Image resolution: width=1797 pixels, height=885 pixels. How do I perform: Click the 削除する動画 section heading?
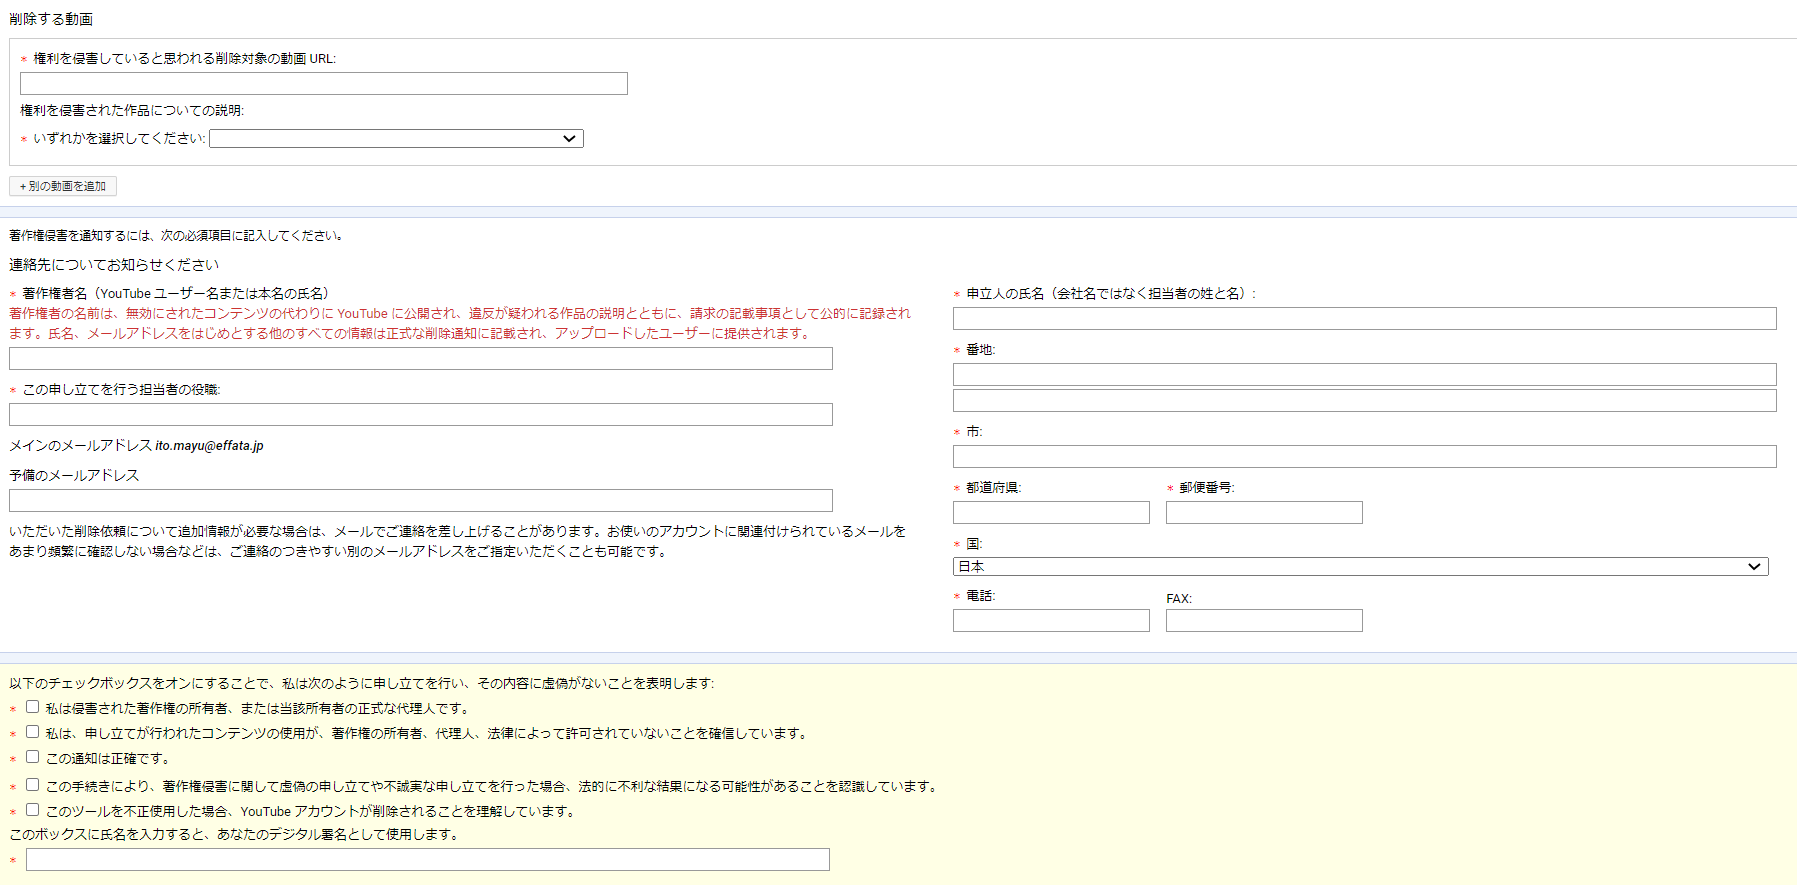pos(51,19)
